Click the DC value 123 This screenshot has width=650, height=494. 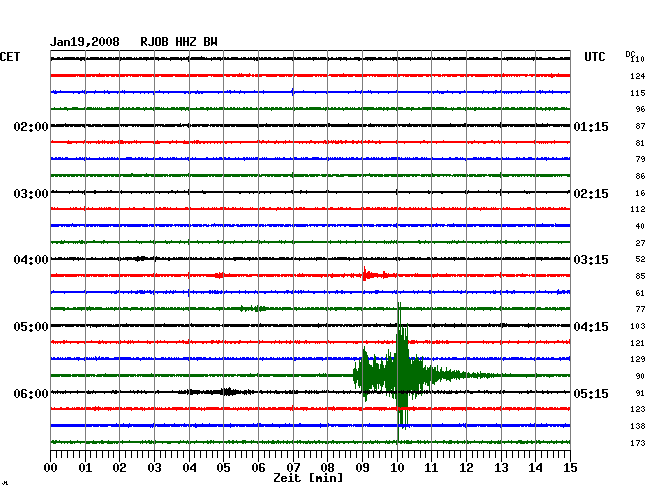point(638,409)
